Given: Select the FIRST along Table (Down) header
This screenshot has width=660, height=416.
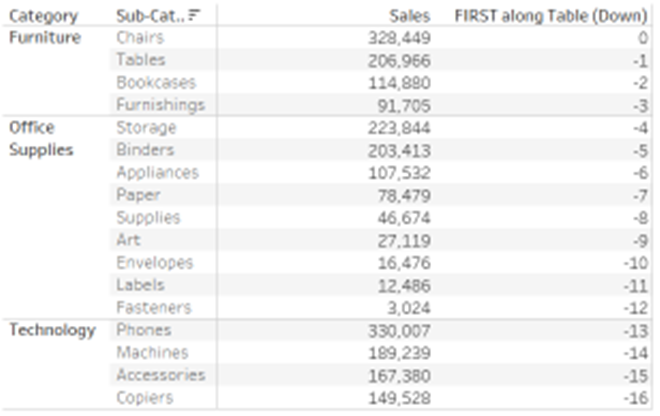Looking at the screenshot, I should point(552,16).
